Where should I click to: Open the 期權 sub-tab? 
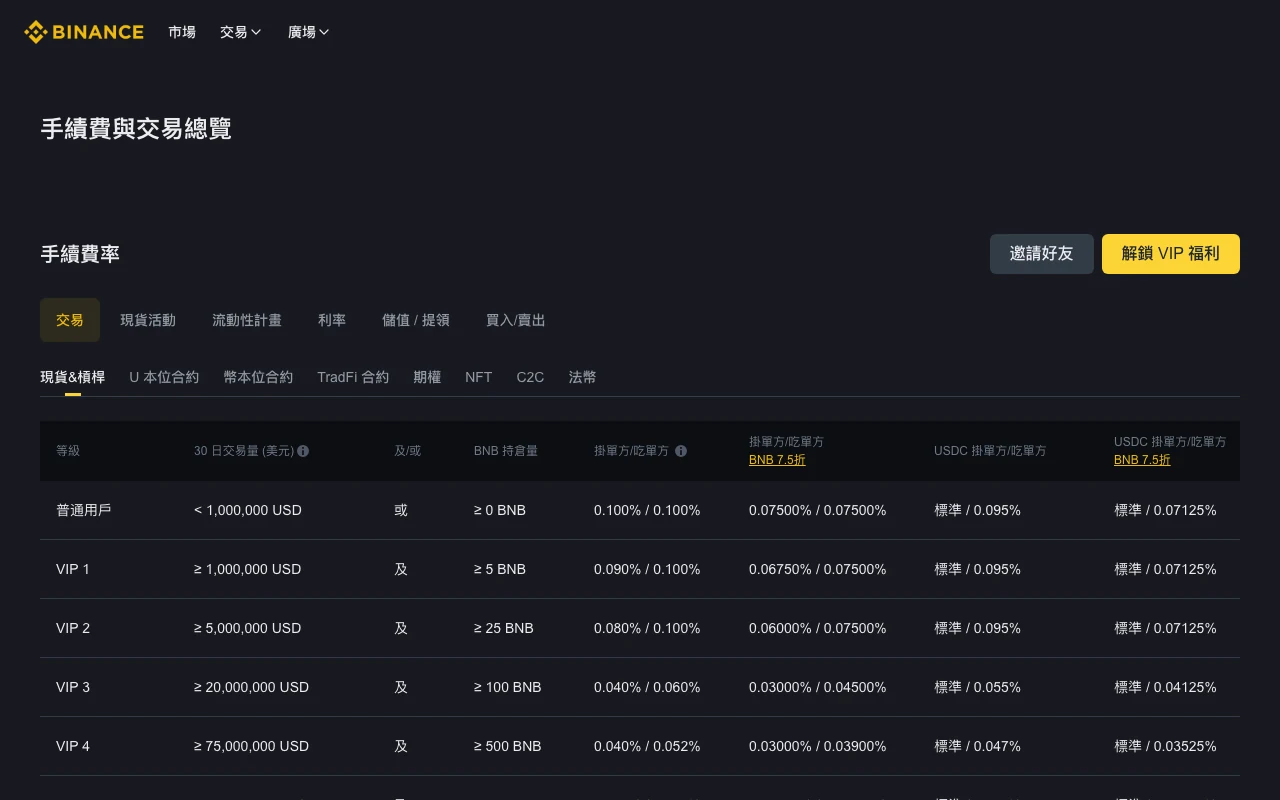[427, 377]
